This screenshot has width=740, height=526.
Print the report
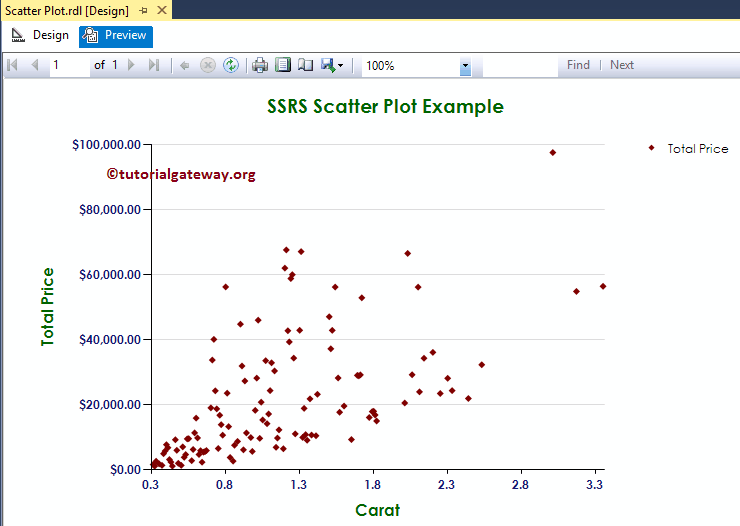260,65
